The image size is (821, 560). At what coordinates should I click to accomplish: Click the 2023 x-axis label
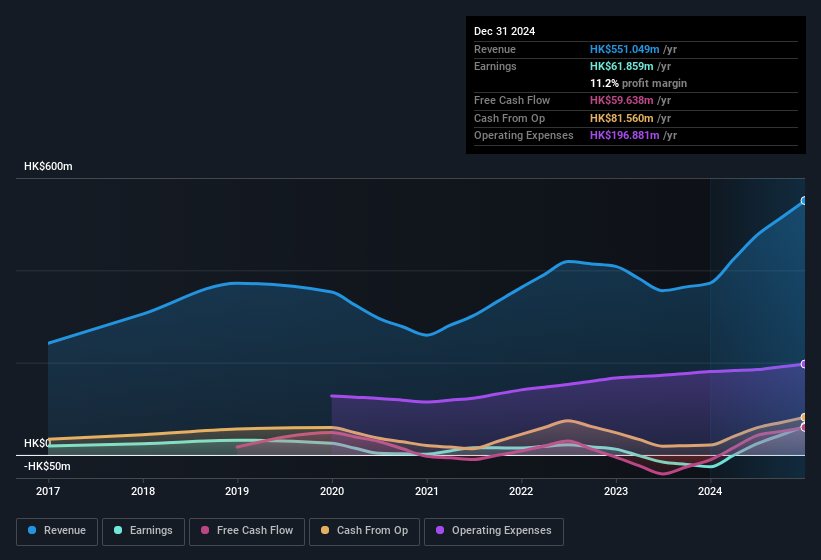616,491
